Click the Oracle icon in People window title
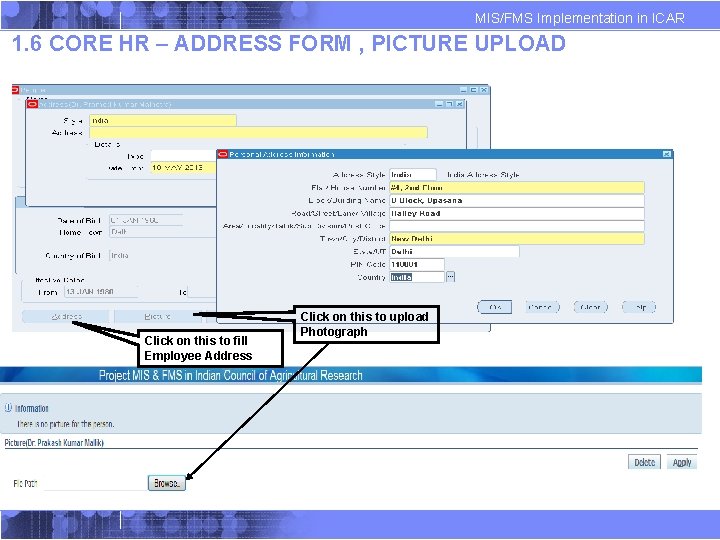Screen dimensions: 720x540 [15, 90]
